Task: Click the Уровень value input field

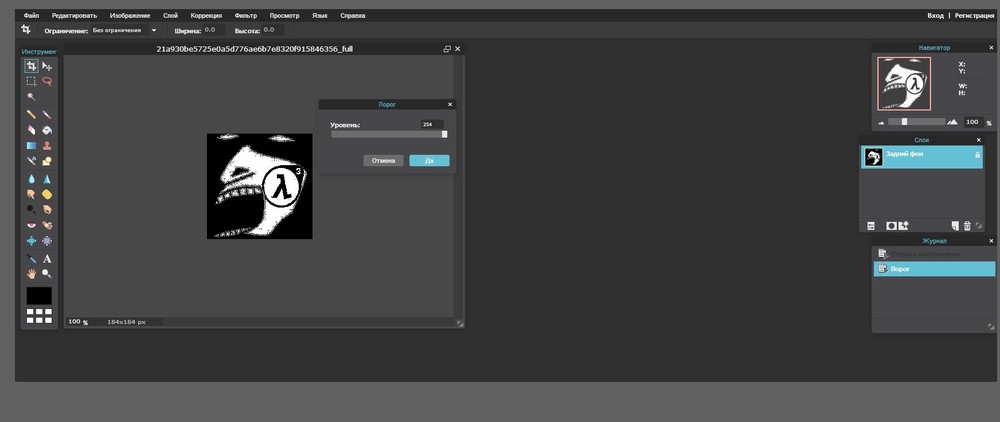Action: click(431, 124)
